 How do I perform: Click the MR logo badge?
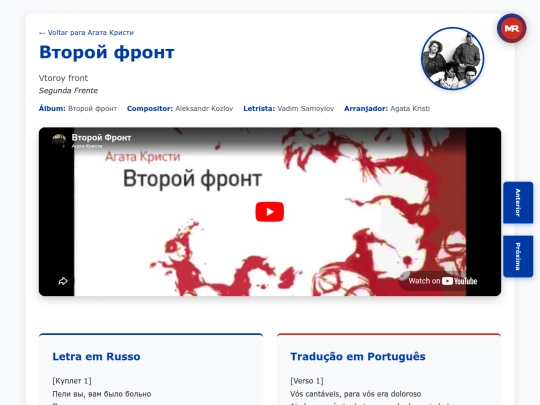511,28
